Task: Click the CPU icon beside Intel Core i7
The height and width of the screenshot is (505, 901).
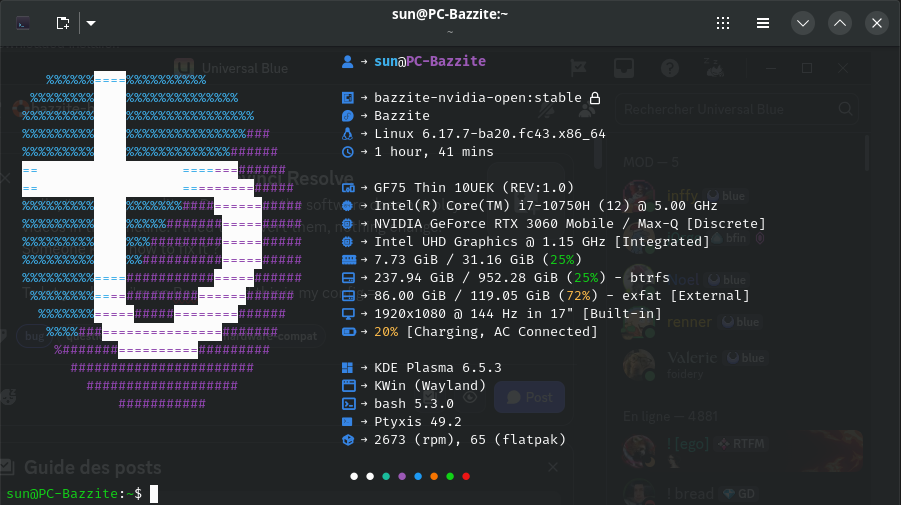Action: [x=347, y=206]
